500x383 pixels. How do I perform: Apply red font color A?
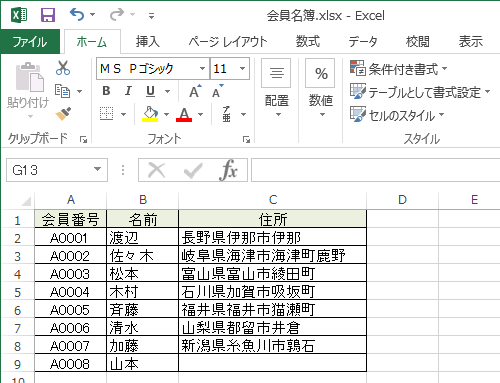click(184, 114)
